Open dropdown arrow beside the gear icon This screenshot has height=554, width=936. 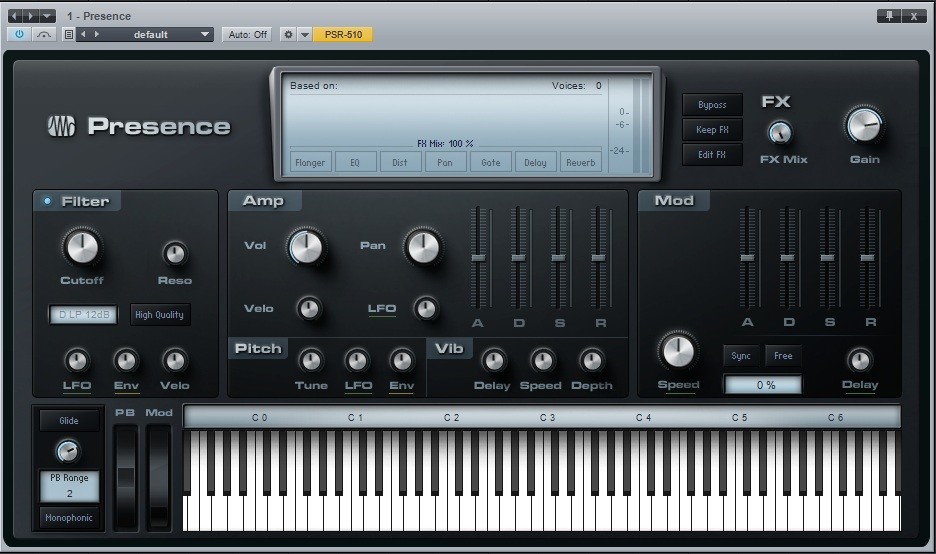pyautogui.click(x=304, y=35)
